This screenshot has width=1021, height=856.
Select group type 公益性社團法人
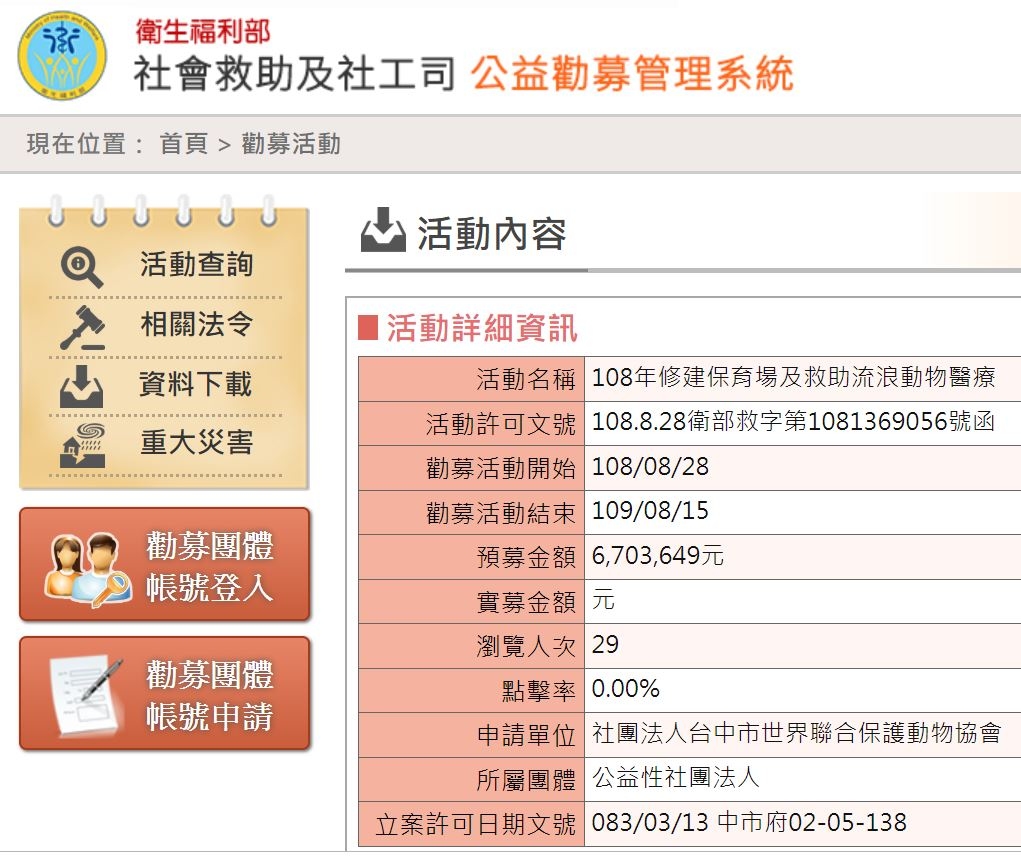[675, 777]
